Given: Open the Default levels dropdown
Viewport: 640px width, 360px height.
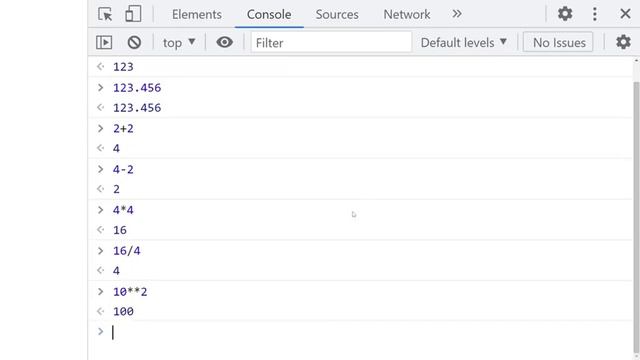Looking at the screenshot, I should pos(464,42).
